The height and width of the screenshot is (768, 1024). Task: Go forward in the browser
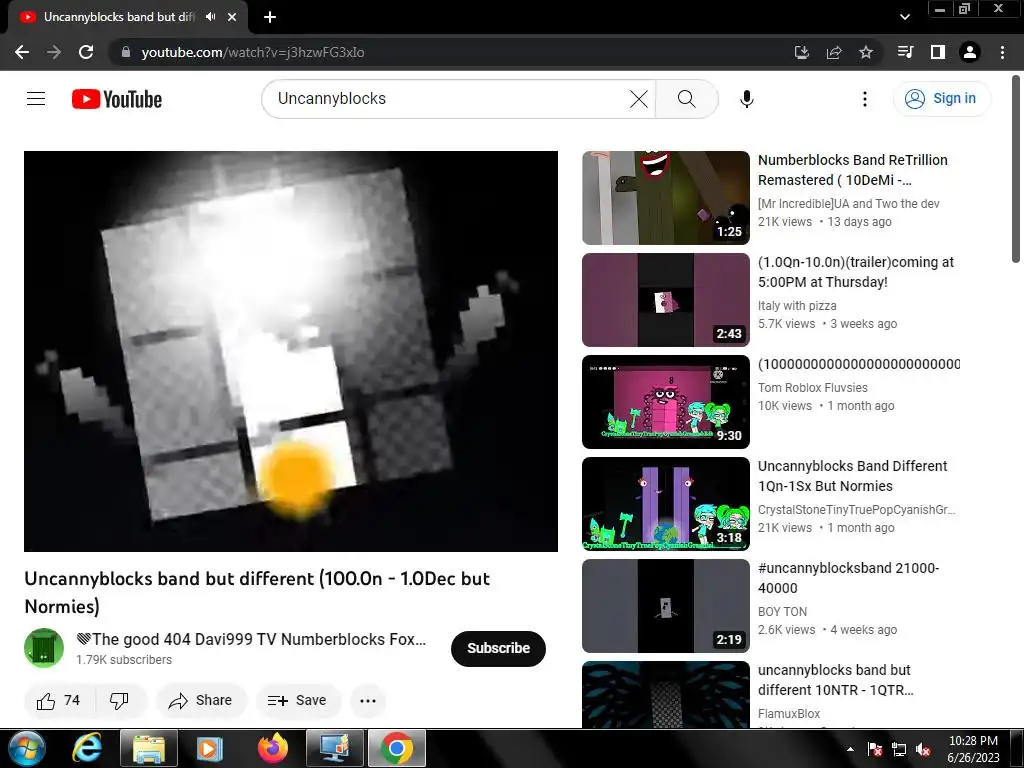click(54, 52)
